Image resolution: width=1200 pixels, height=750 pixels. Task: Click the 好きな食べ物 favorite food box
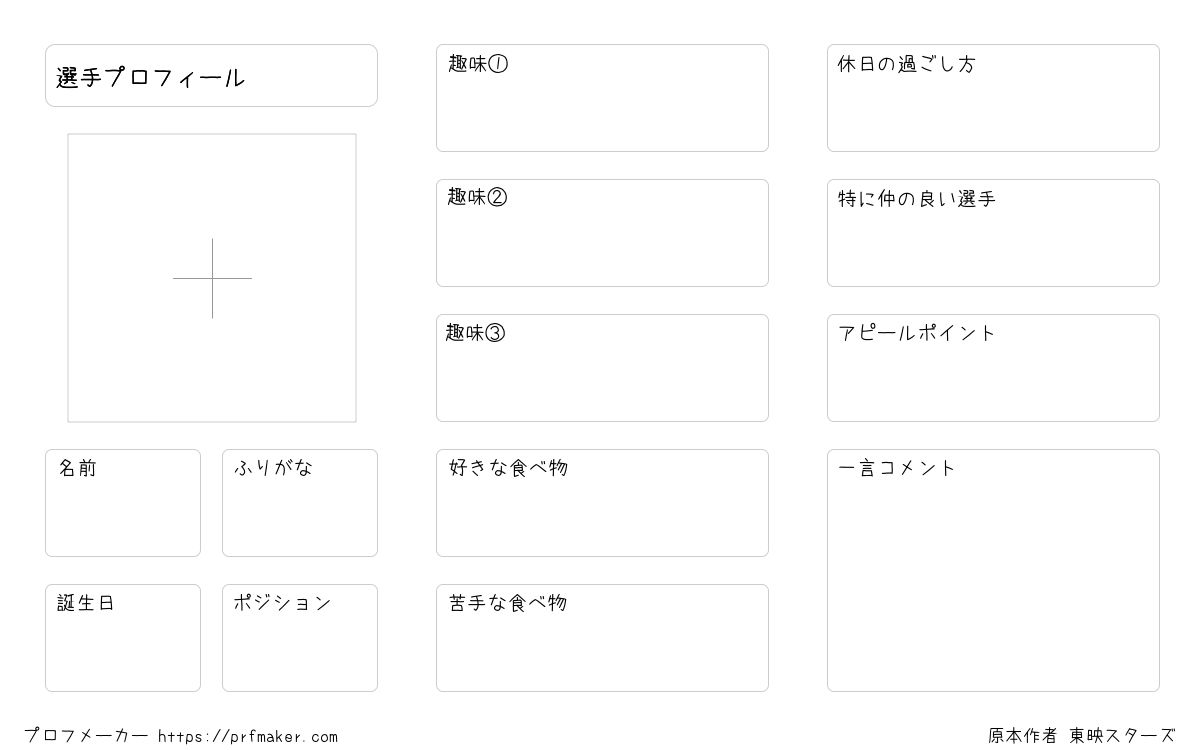point(602,503)
